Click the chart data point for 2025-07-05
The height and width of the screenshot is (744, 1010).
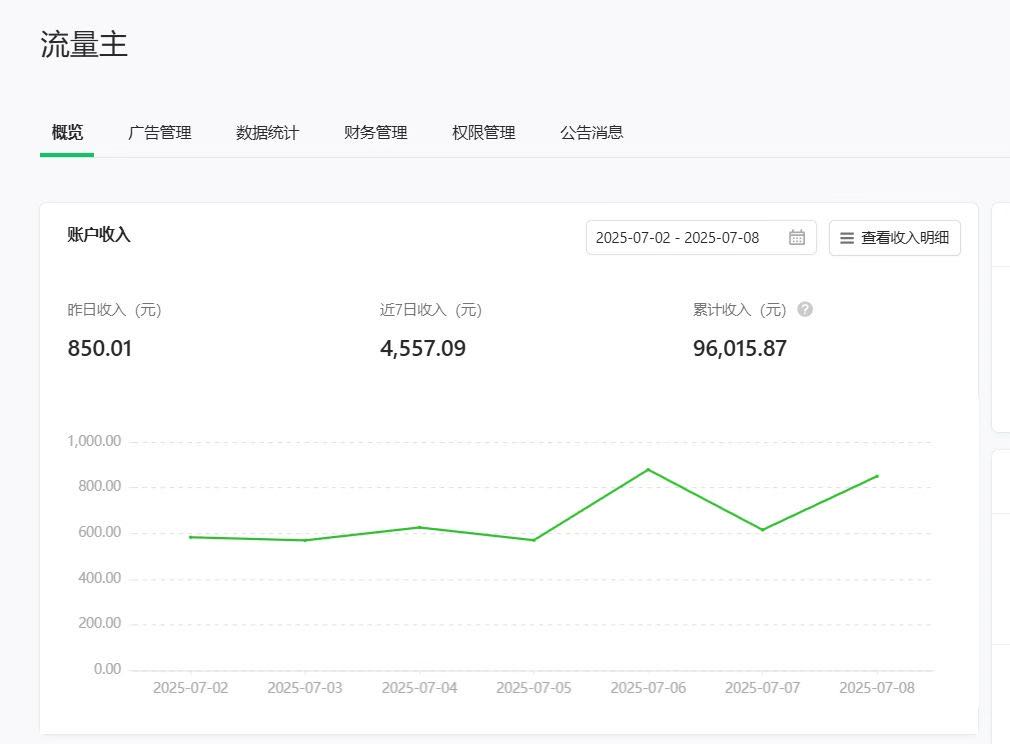coord(534,540)
